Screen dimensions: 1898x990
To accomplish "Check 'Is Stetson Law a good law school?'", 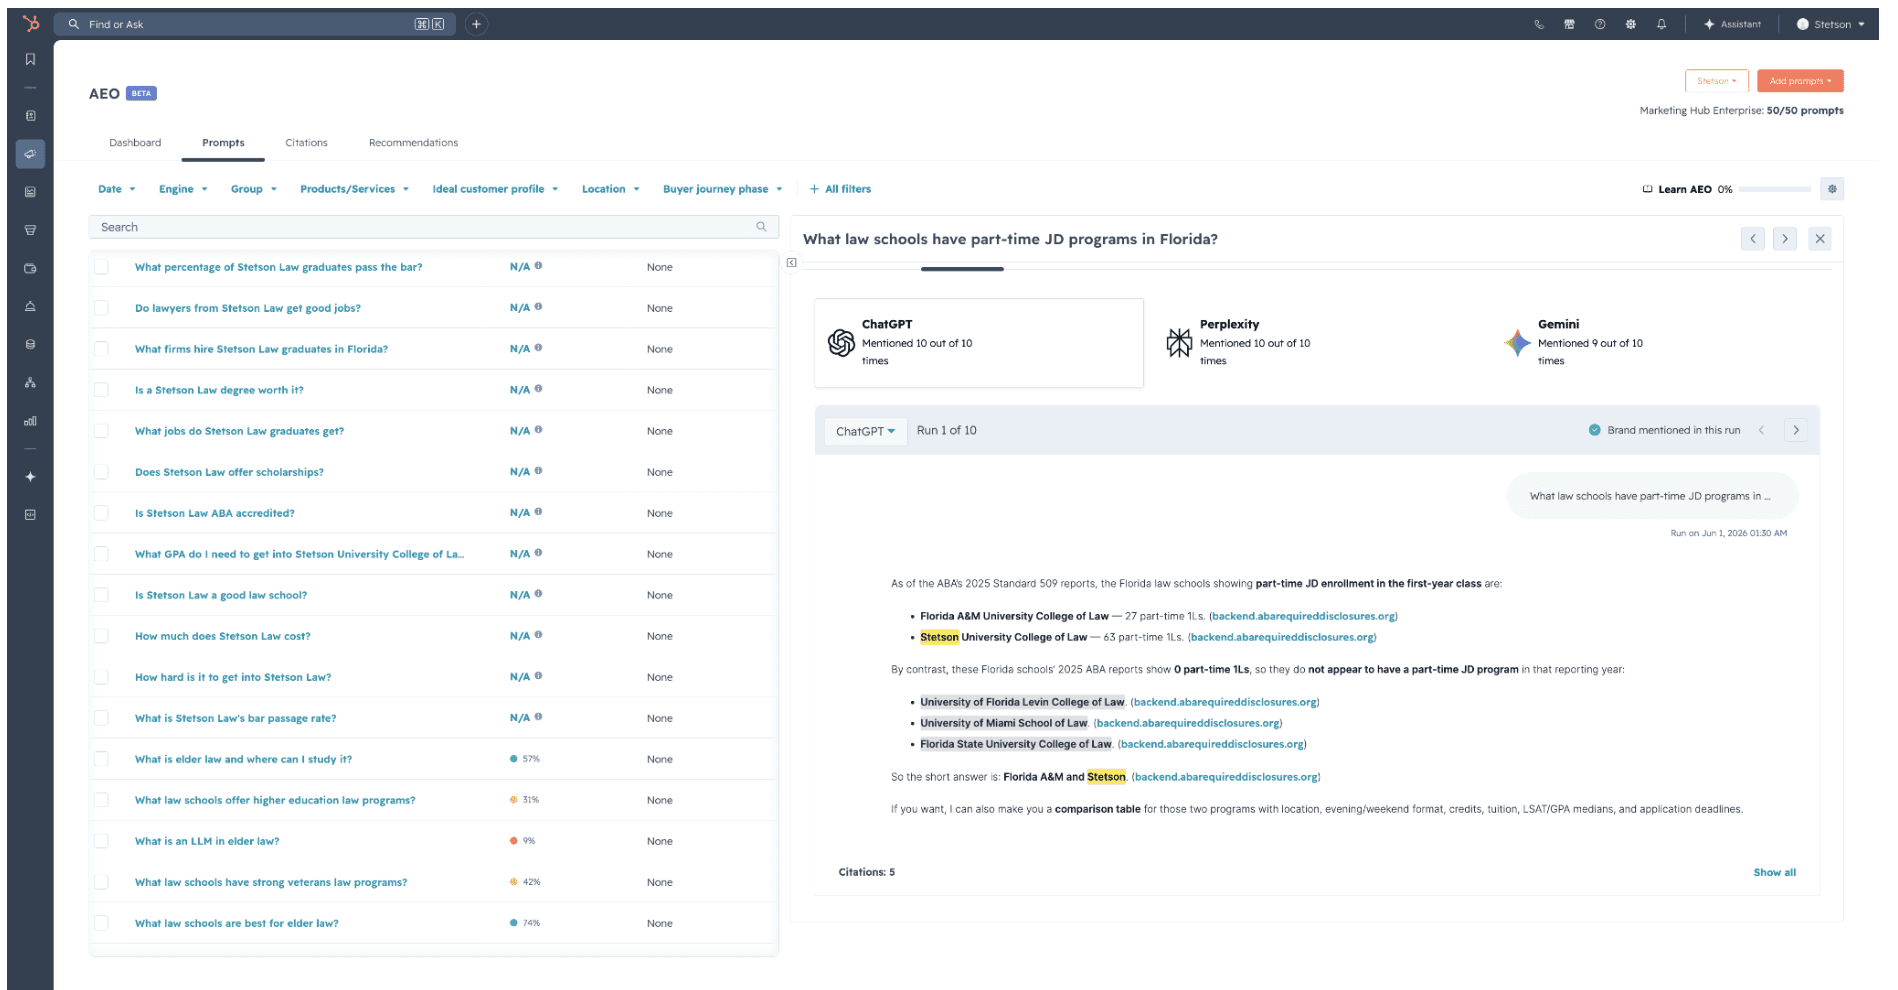I will (101, 595).
